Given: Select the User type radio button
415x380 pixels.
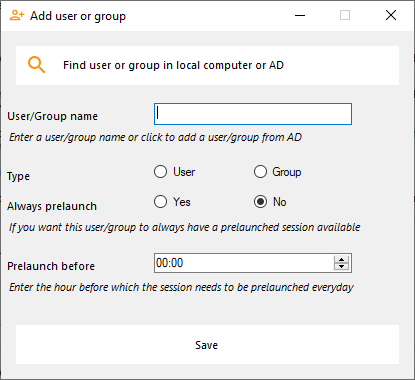Looking at the screenshot, I should [161, 172].
